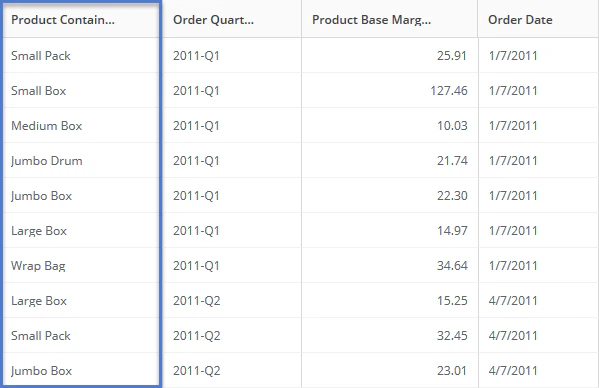Viewport: 599px width, 388px height.
Task: Click the margin value 22.30
Action: 452,196
